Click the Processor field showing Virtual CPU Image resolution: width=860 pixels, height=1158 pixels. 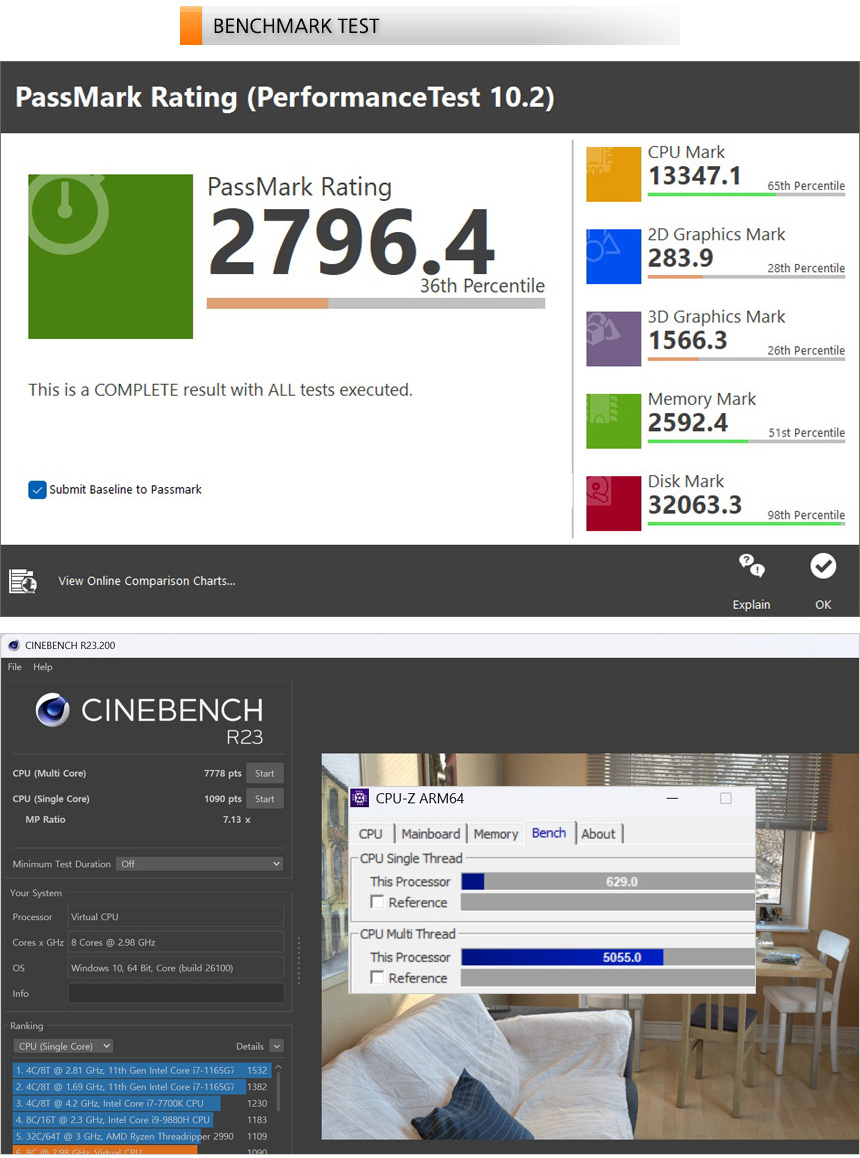[176, 917]
